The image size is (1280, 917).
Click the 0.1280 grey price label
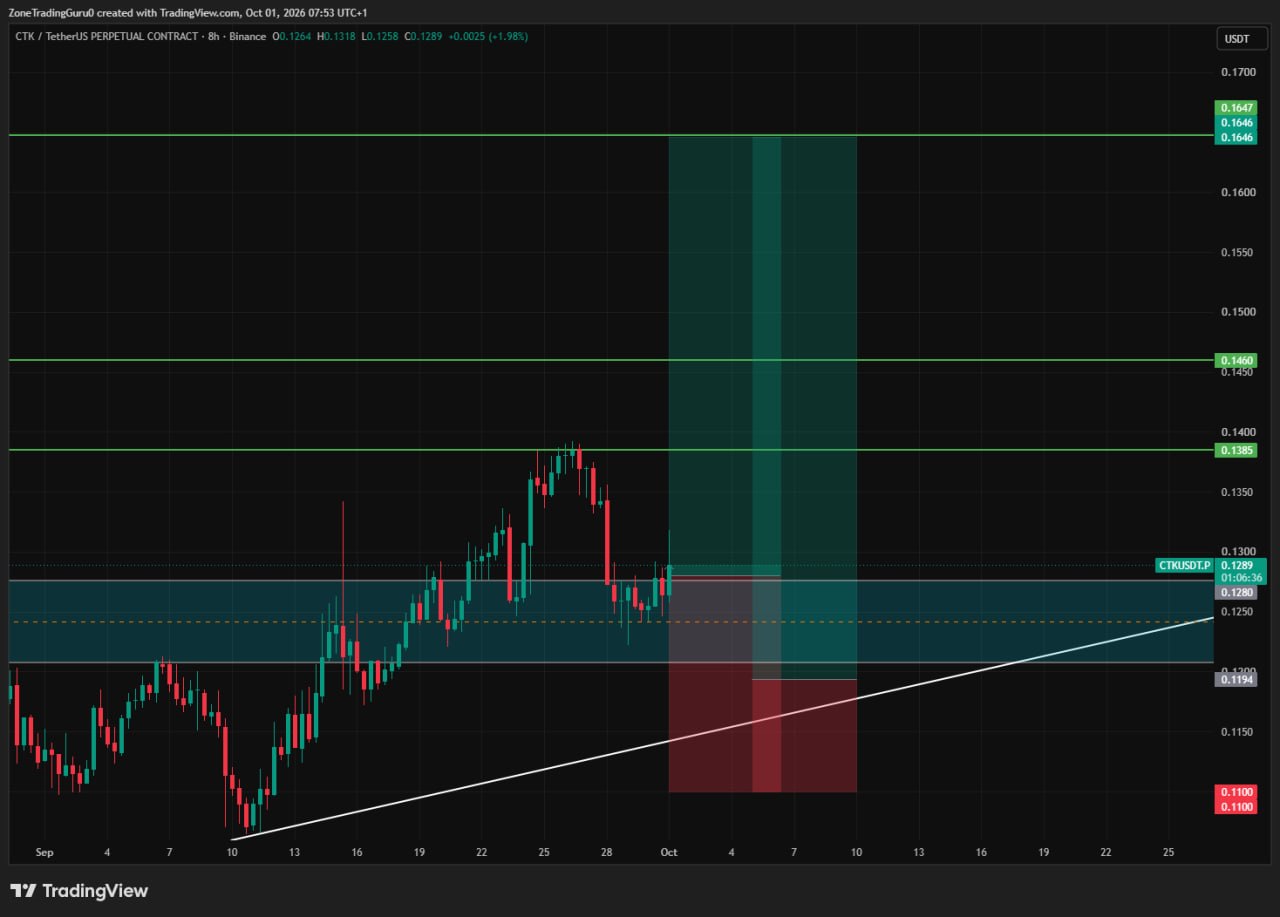pyautogui.click(x=1235, y=592)
